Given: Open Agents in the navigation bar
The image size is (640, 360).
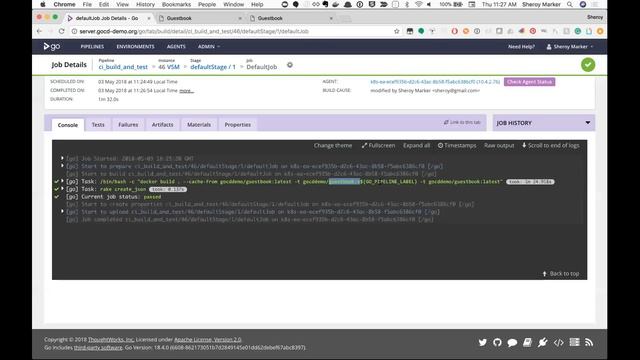Looking at the screenshot, I should click(x=176, y=47).
